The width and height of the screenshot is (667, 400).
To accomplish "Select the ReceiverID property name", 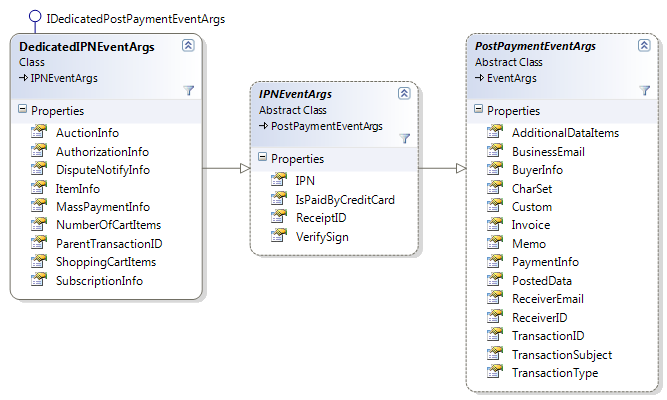I will pos(540,318).
